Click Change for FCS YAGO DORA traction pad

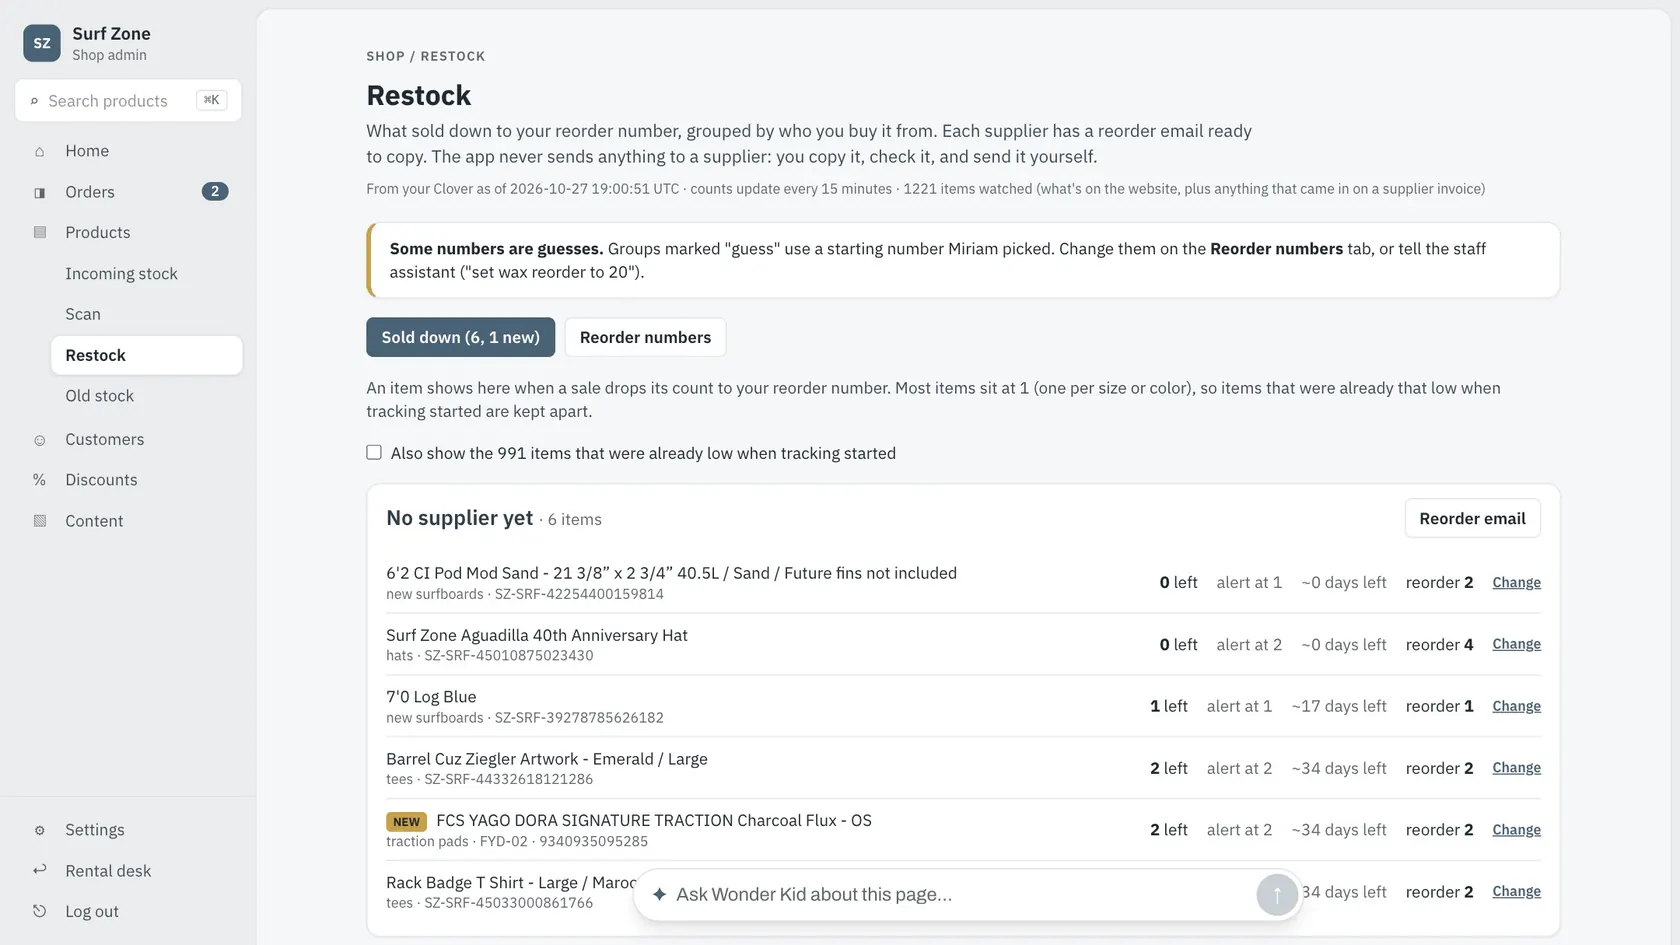click(1516, 829)
